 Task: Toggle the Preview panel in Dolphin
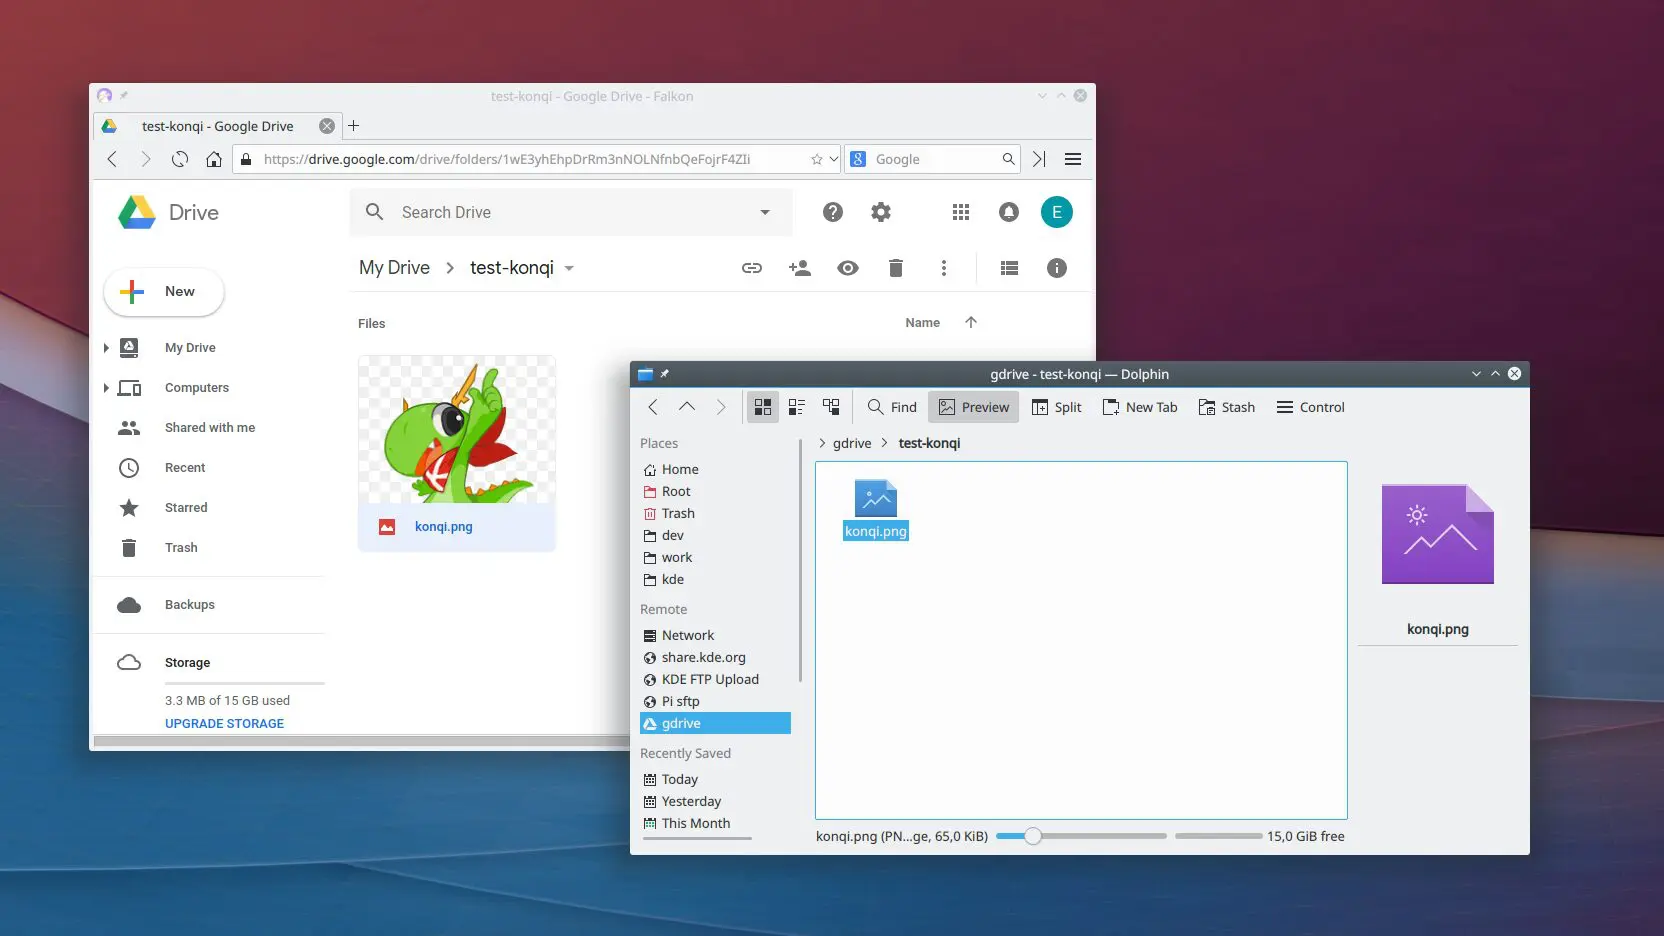tap(973, 406)
